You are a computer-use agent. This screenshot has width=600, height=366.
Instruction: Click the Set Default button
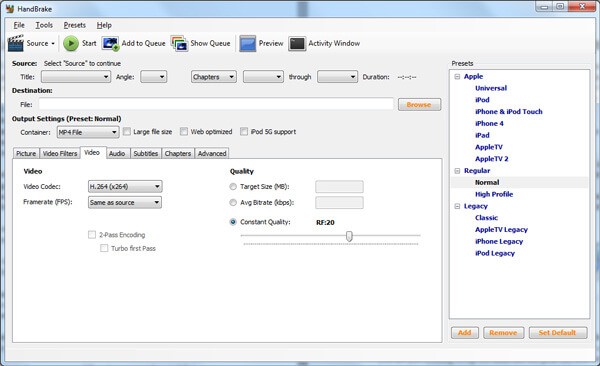[x=558, y=333]
